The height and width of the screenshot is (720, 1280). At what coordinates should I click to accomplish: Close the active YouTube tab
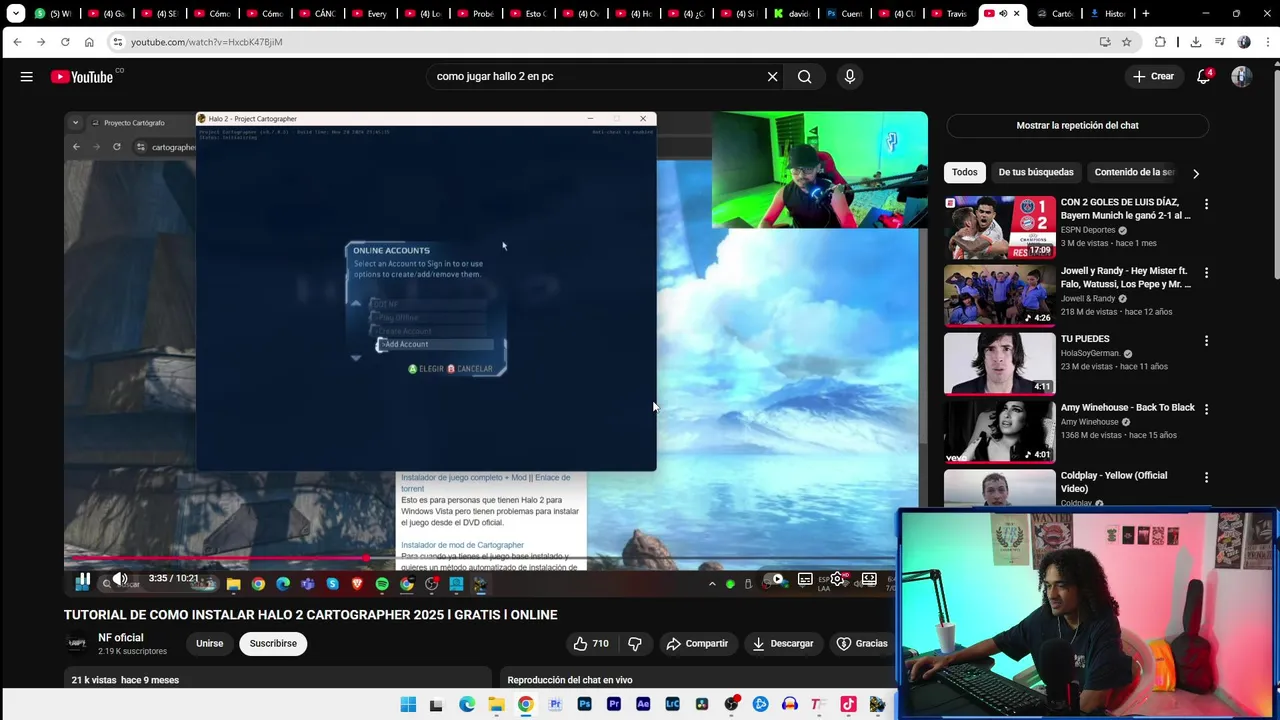(x=1017, y=14)
